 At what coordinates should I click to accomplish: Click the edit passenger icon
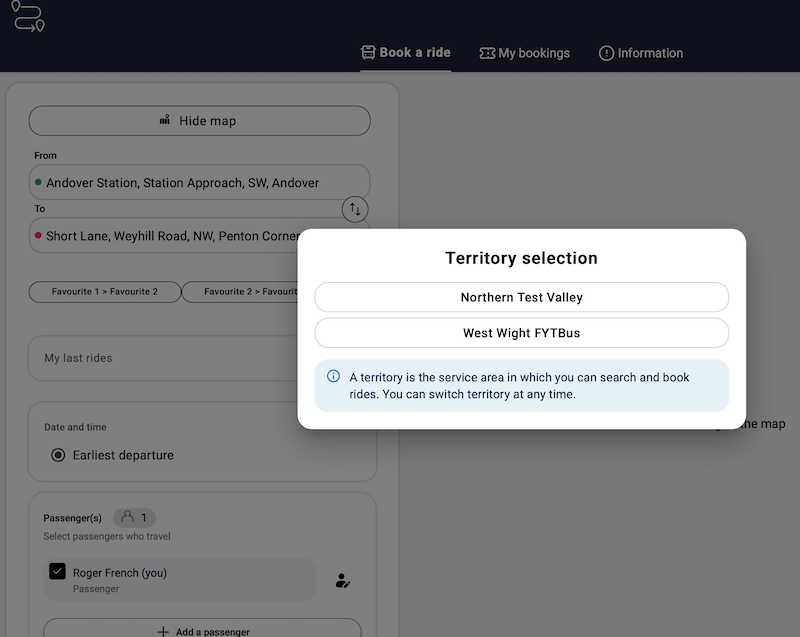(x=342, y=580)
